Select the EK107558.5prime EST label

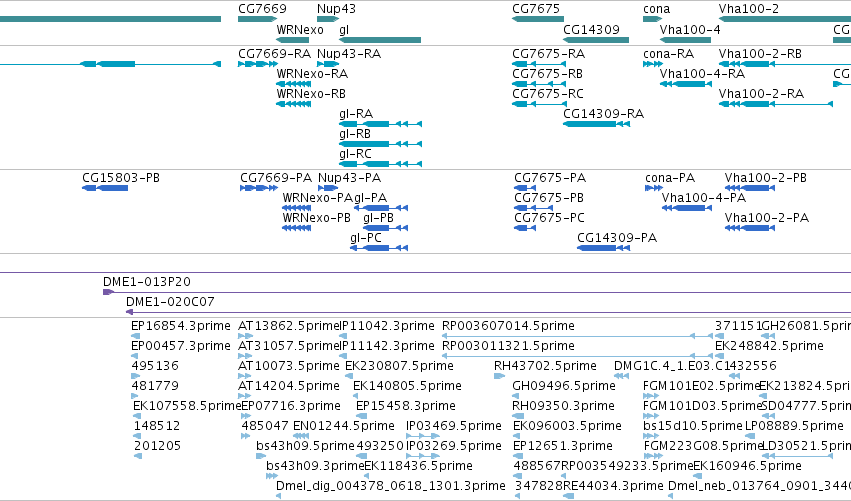(186, 407)
